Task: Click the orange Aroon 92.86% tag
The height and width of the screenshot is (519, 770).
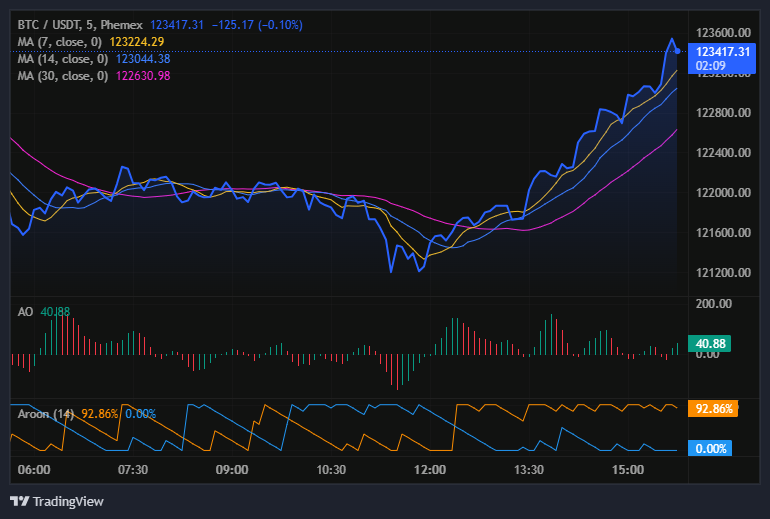Action: 715,409
